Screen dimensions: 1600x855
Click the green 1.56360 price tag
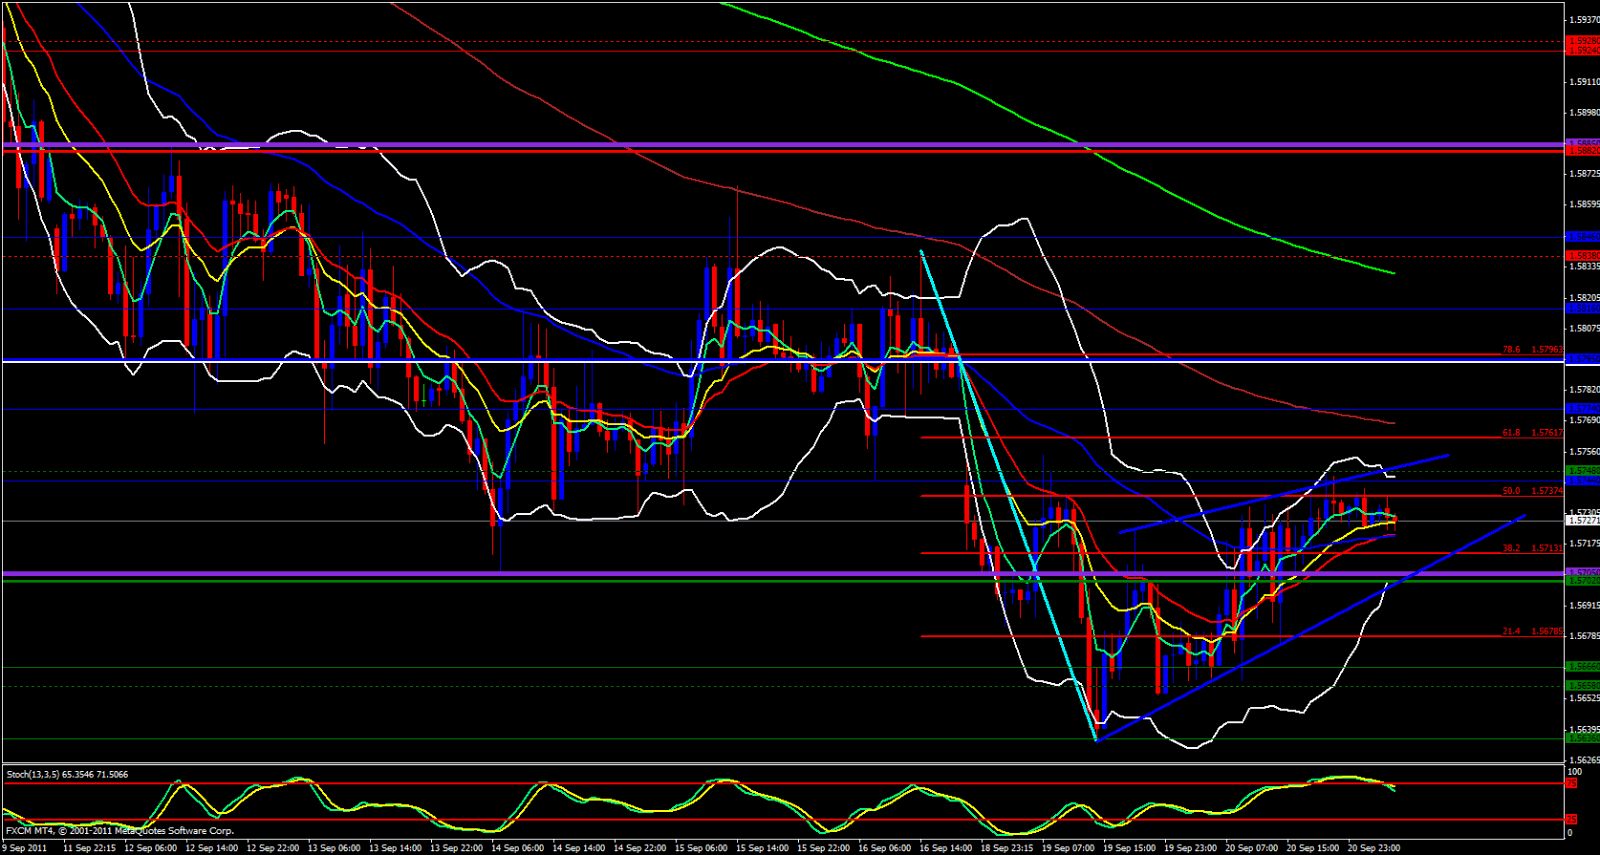click(1583, 738)
